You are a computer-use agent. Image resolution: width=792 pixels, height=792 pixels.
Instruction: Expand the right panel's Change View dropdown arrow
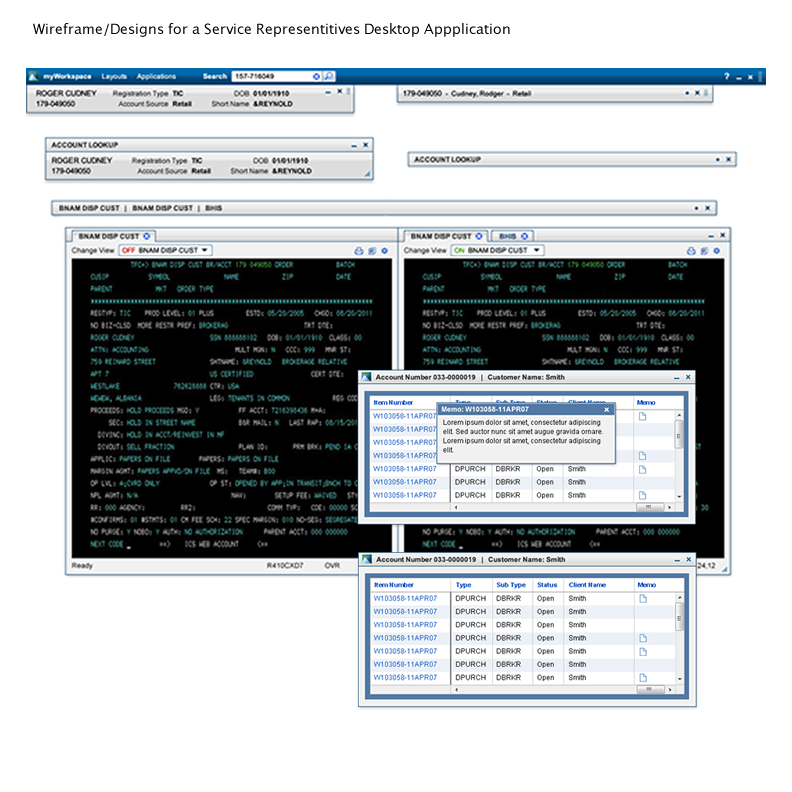click(537, 250)
